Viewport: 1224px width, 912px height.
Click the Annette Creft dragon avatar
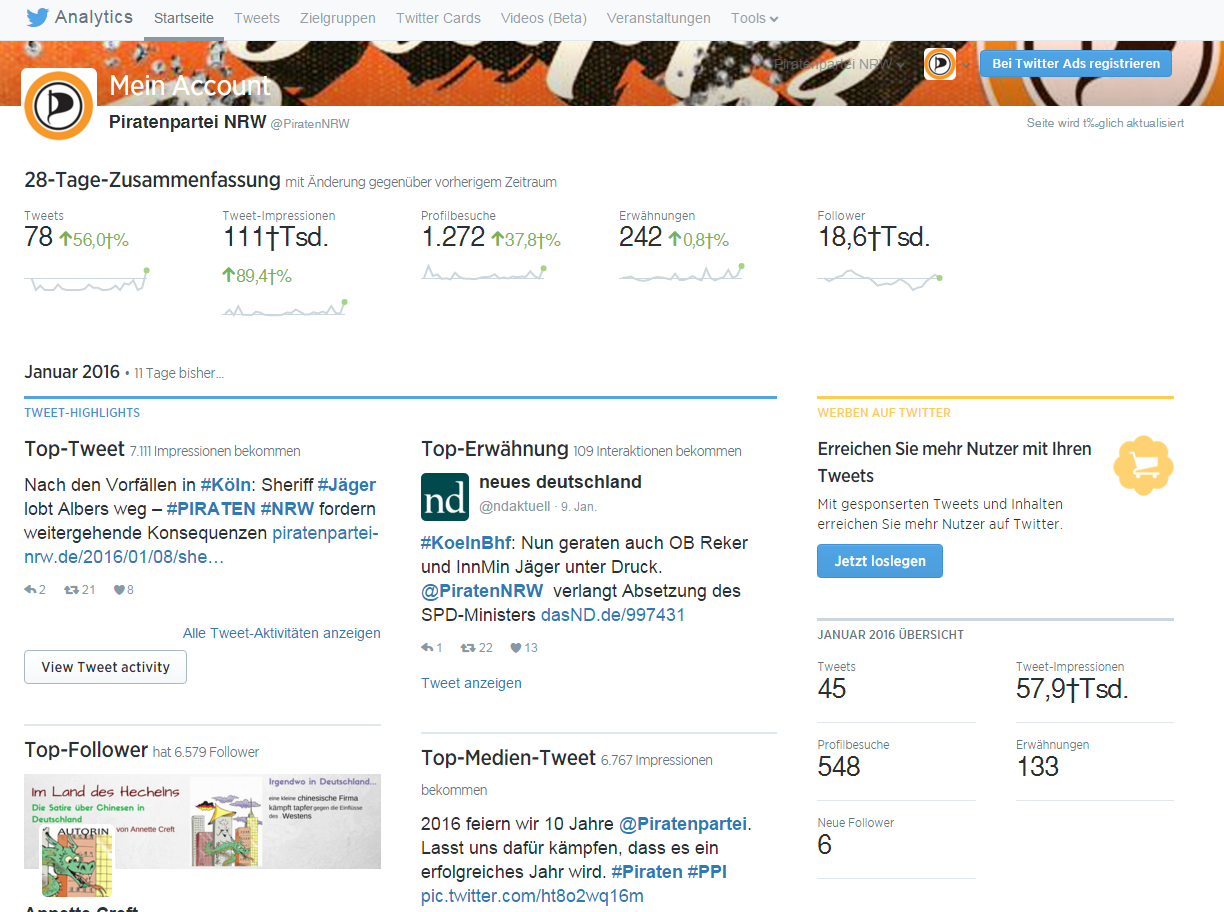[x=77, y=861]
